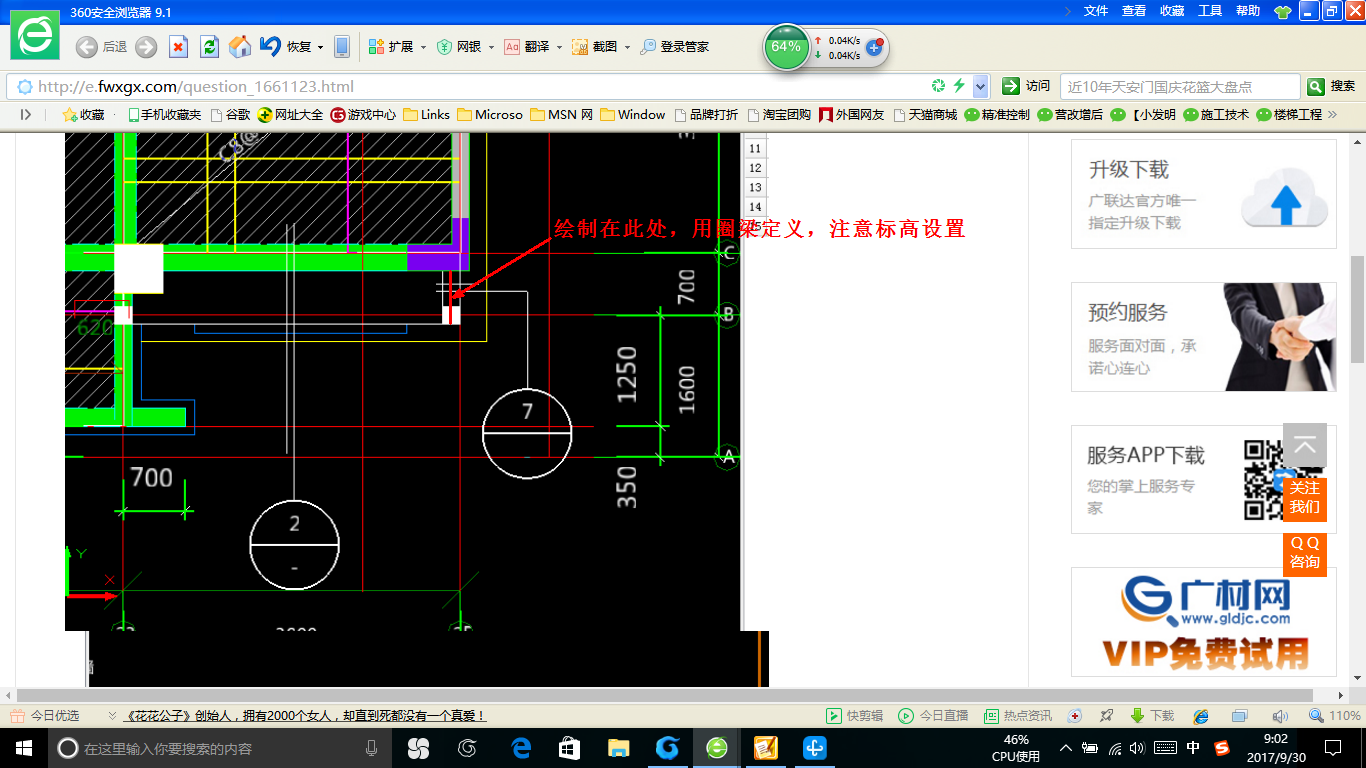
Task: Click the 恢复 restore tabs button
Action: (x=286, y=47)
